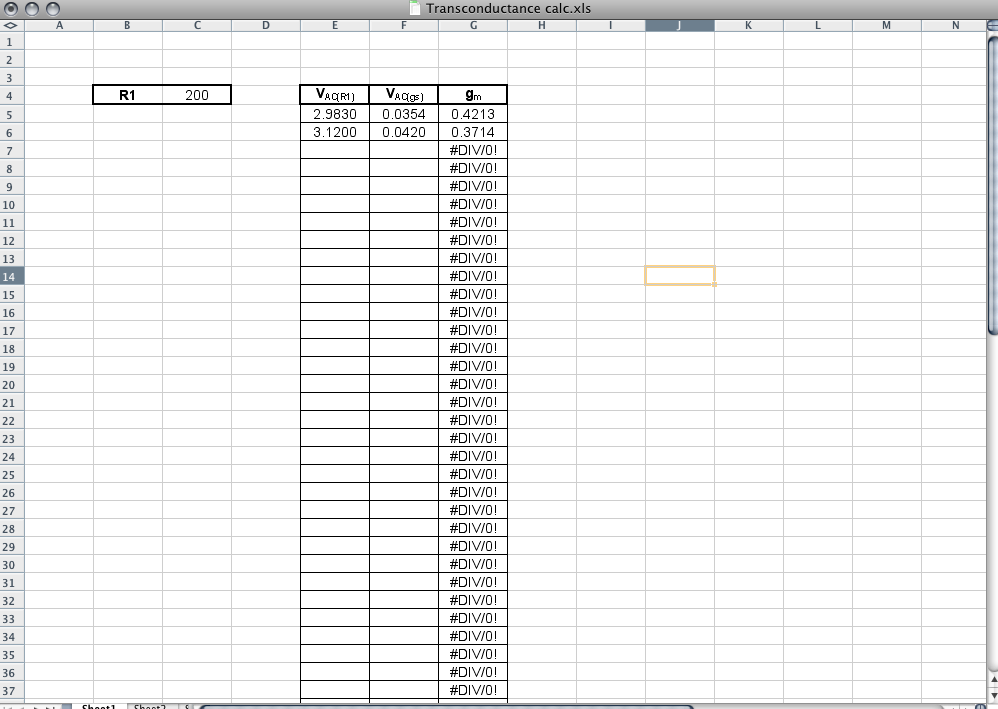Select column D header
Image resolution: width=998 pixels, height=709 pixels.
coord(266,25)
